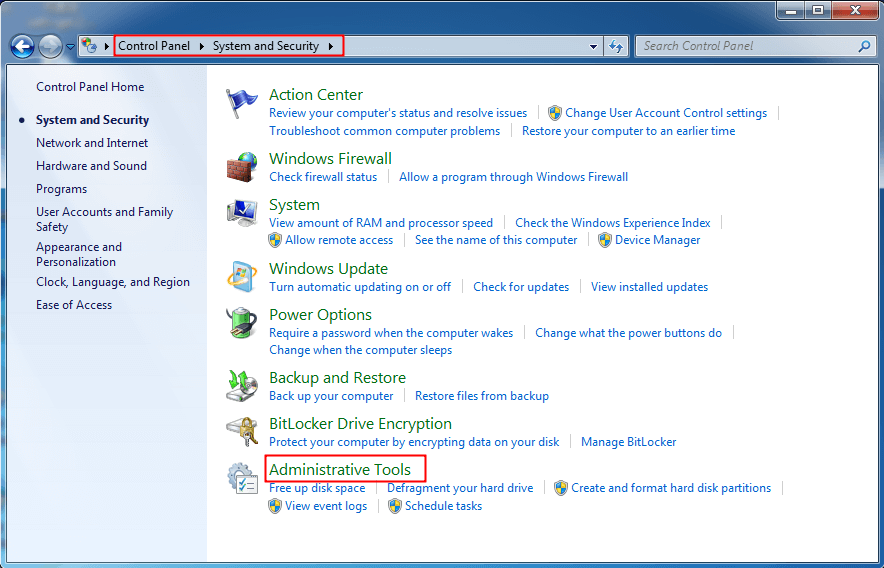Viewport: 884px width, 568px height.
Task: Click the Backup and Restore icon
Action: click(x=242, y=386)
